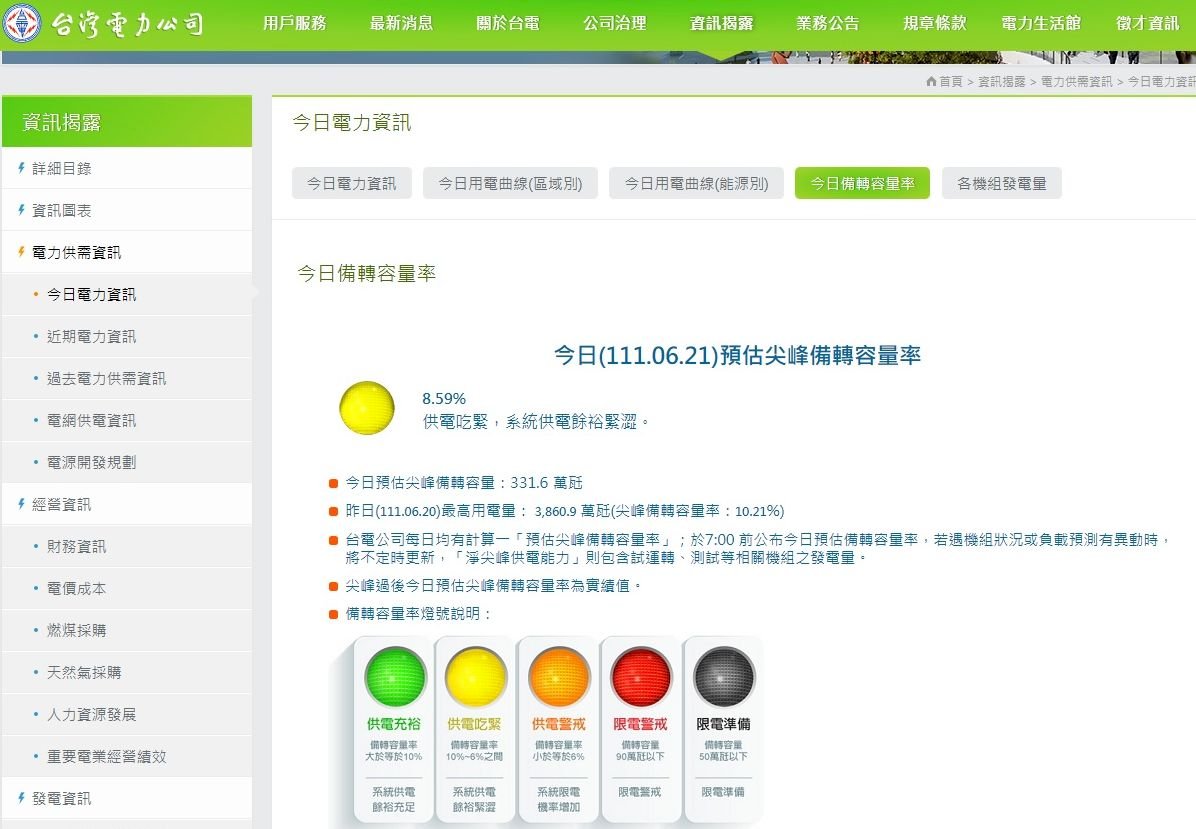Open 近期電力資訊 in the sidebar
Viewport: 1196px width, 829px height.
pos(127,336)
